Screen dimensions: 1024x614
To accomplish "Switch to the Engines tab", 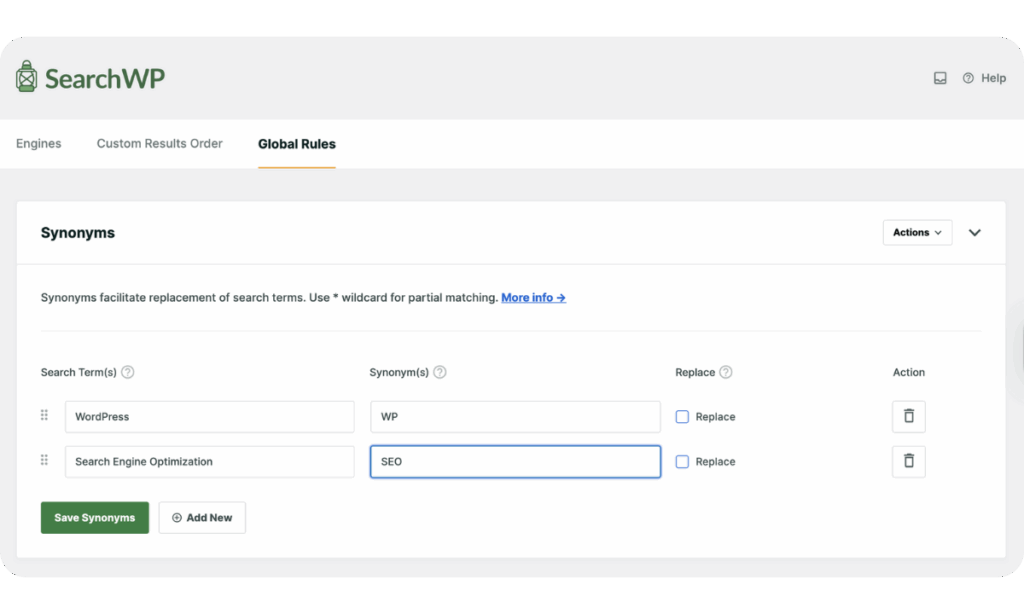I will click(x=39, y=144).
